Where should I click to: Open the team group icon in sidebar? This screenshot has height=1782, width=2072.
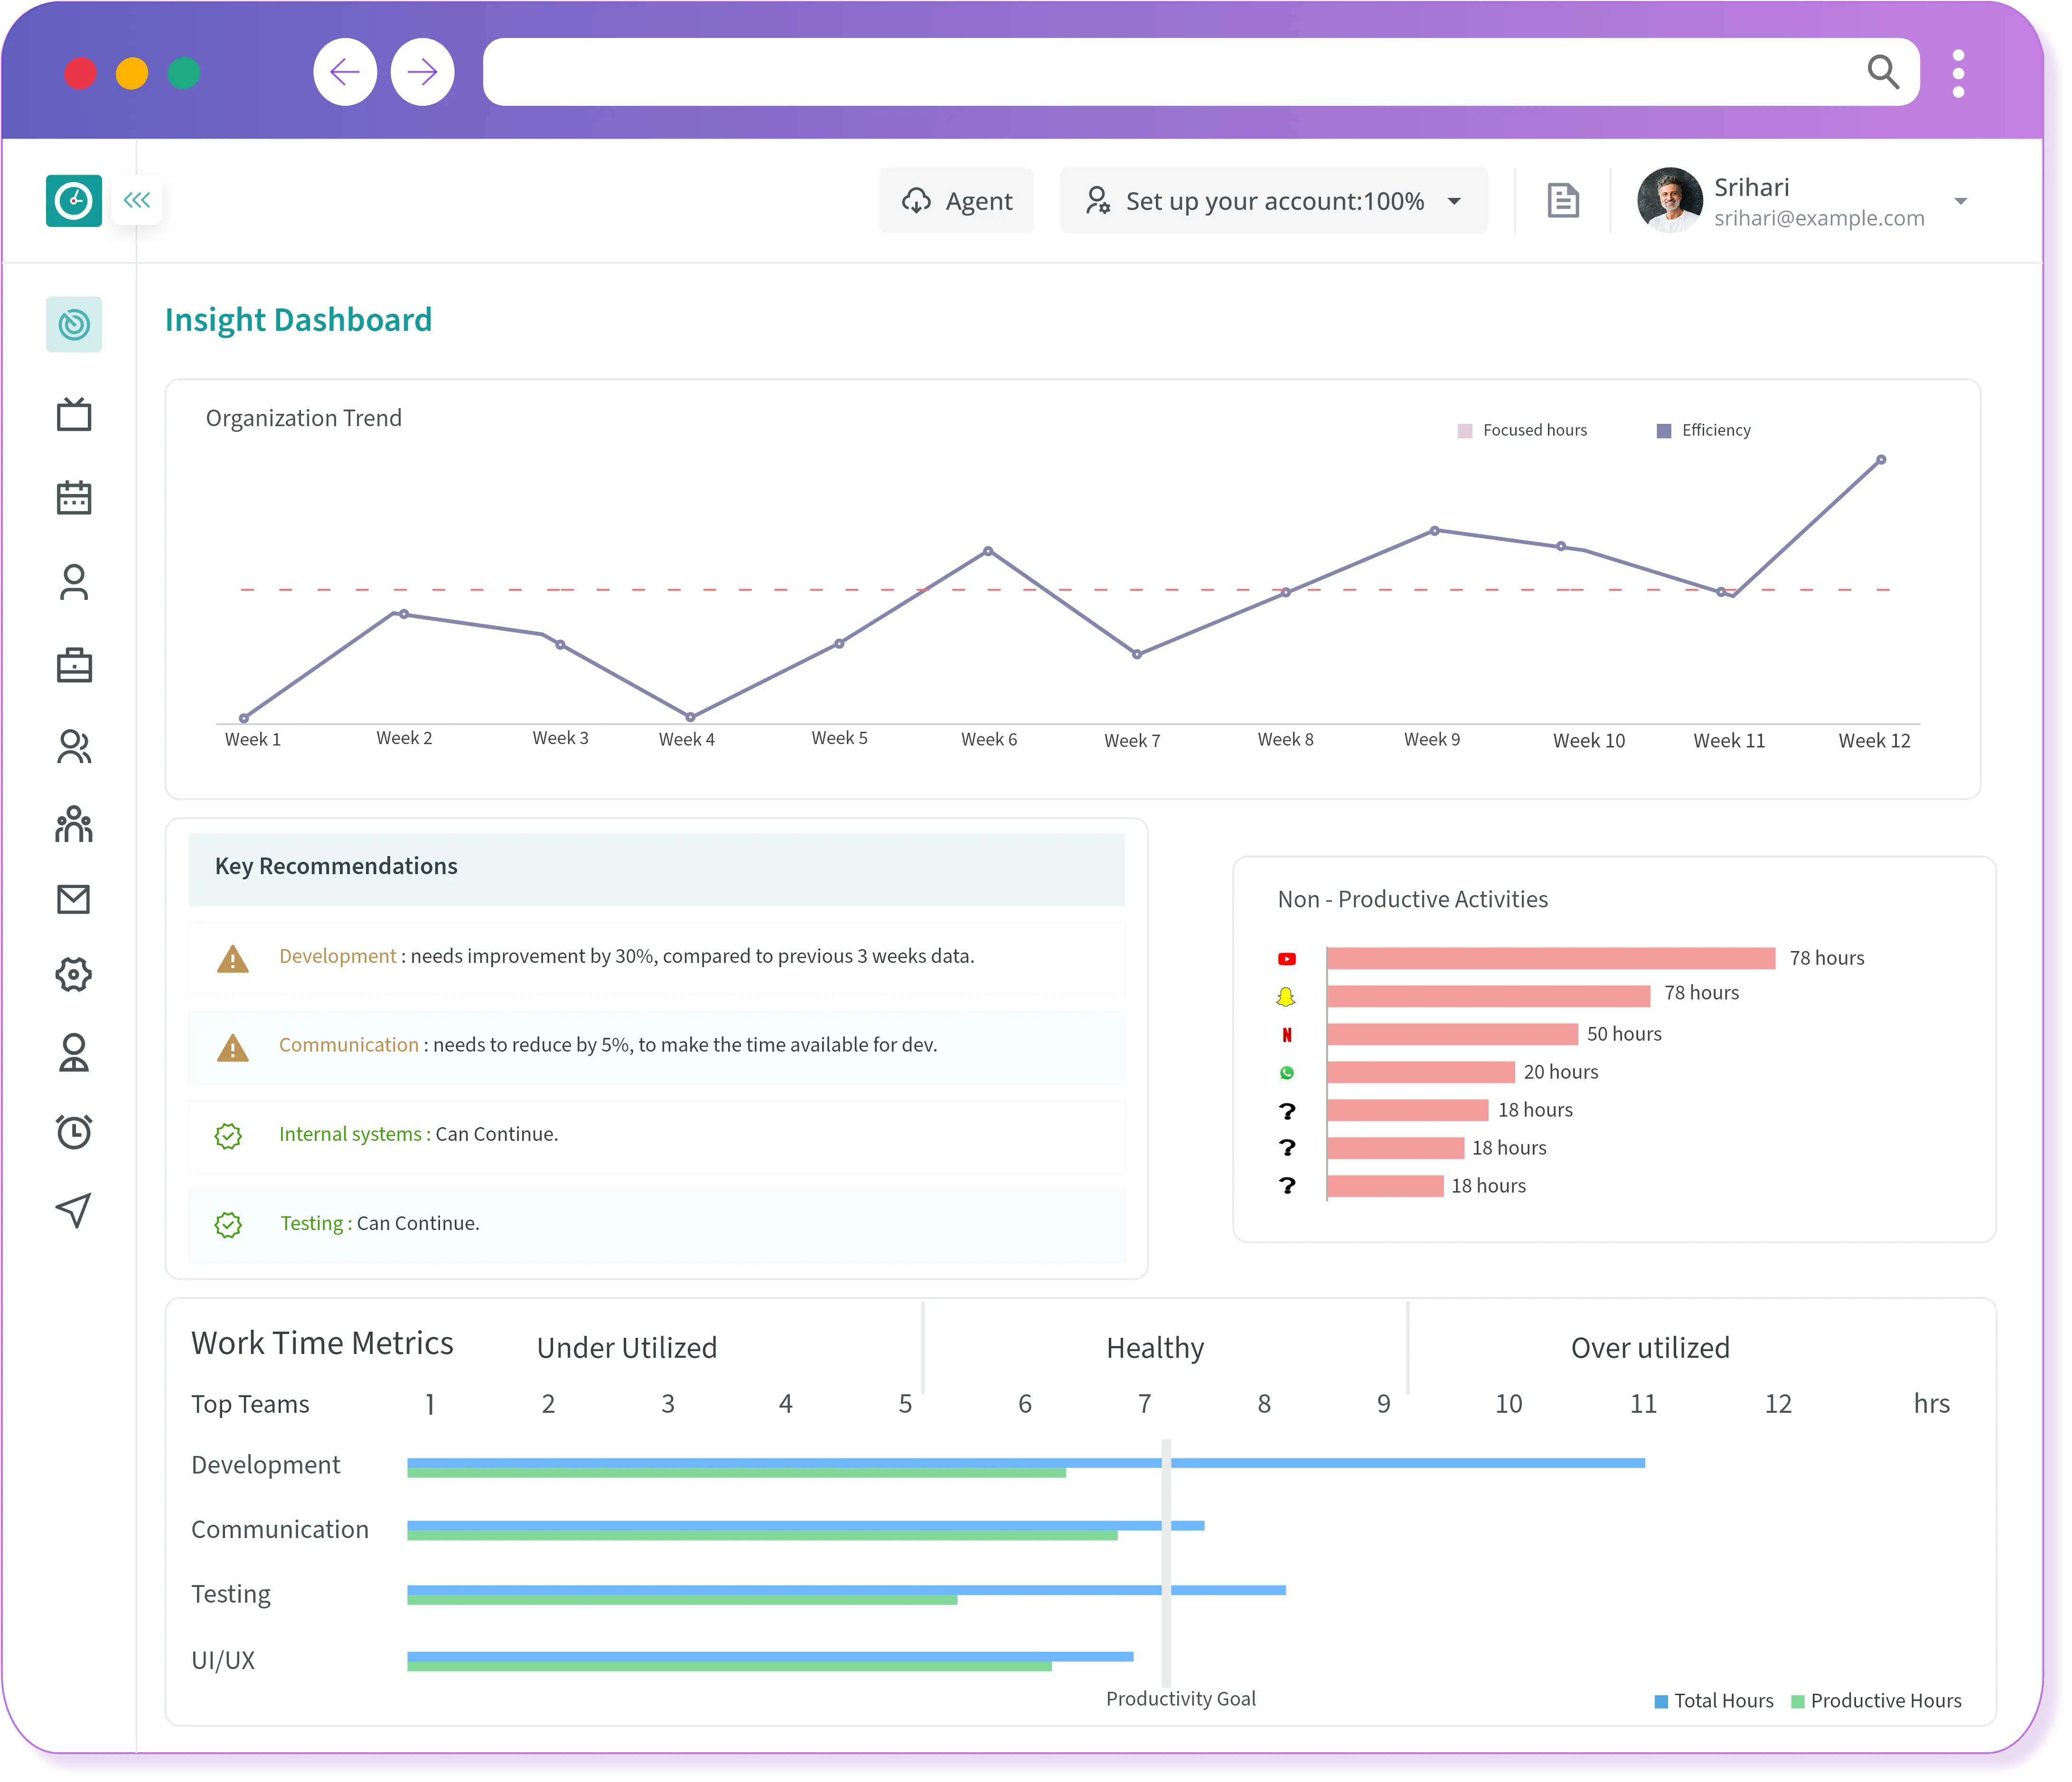pos(73,824)
